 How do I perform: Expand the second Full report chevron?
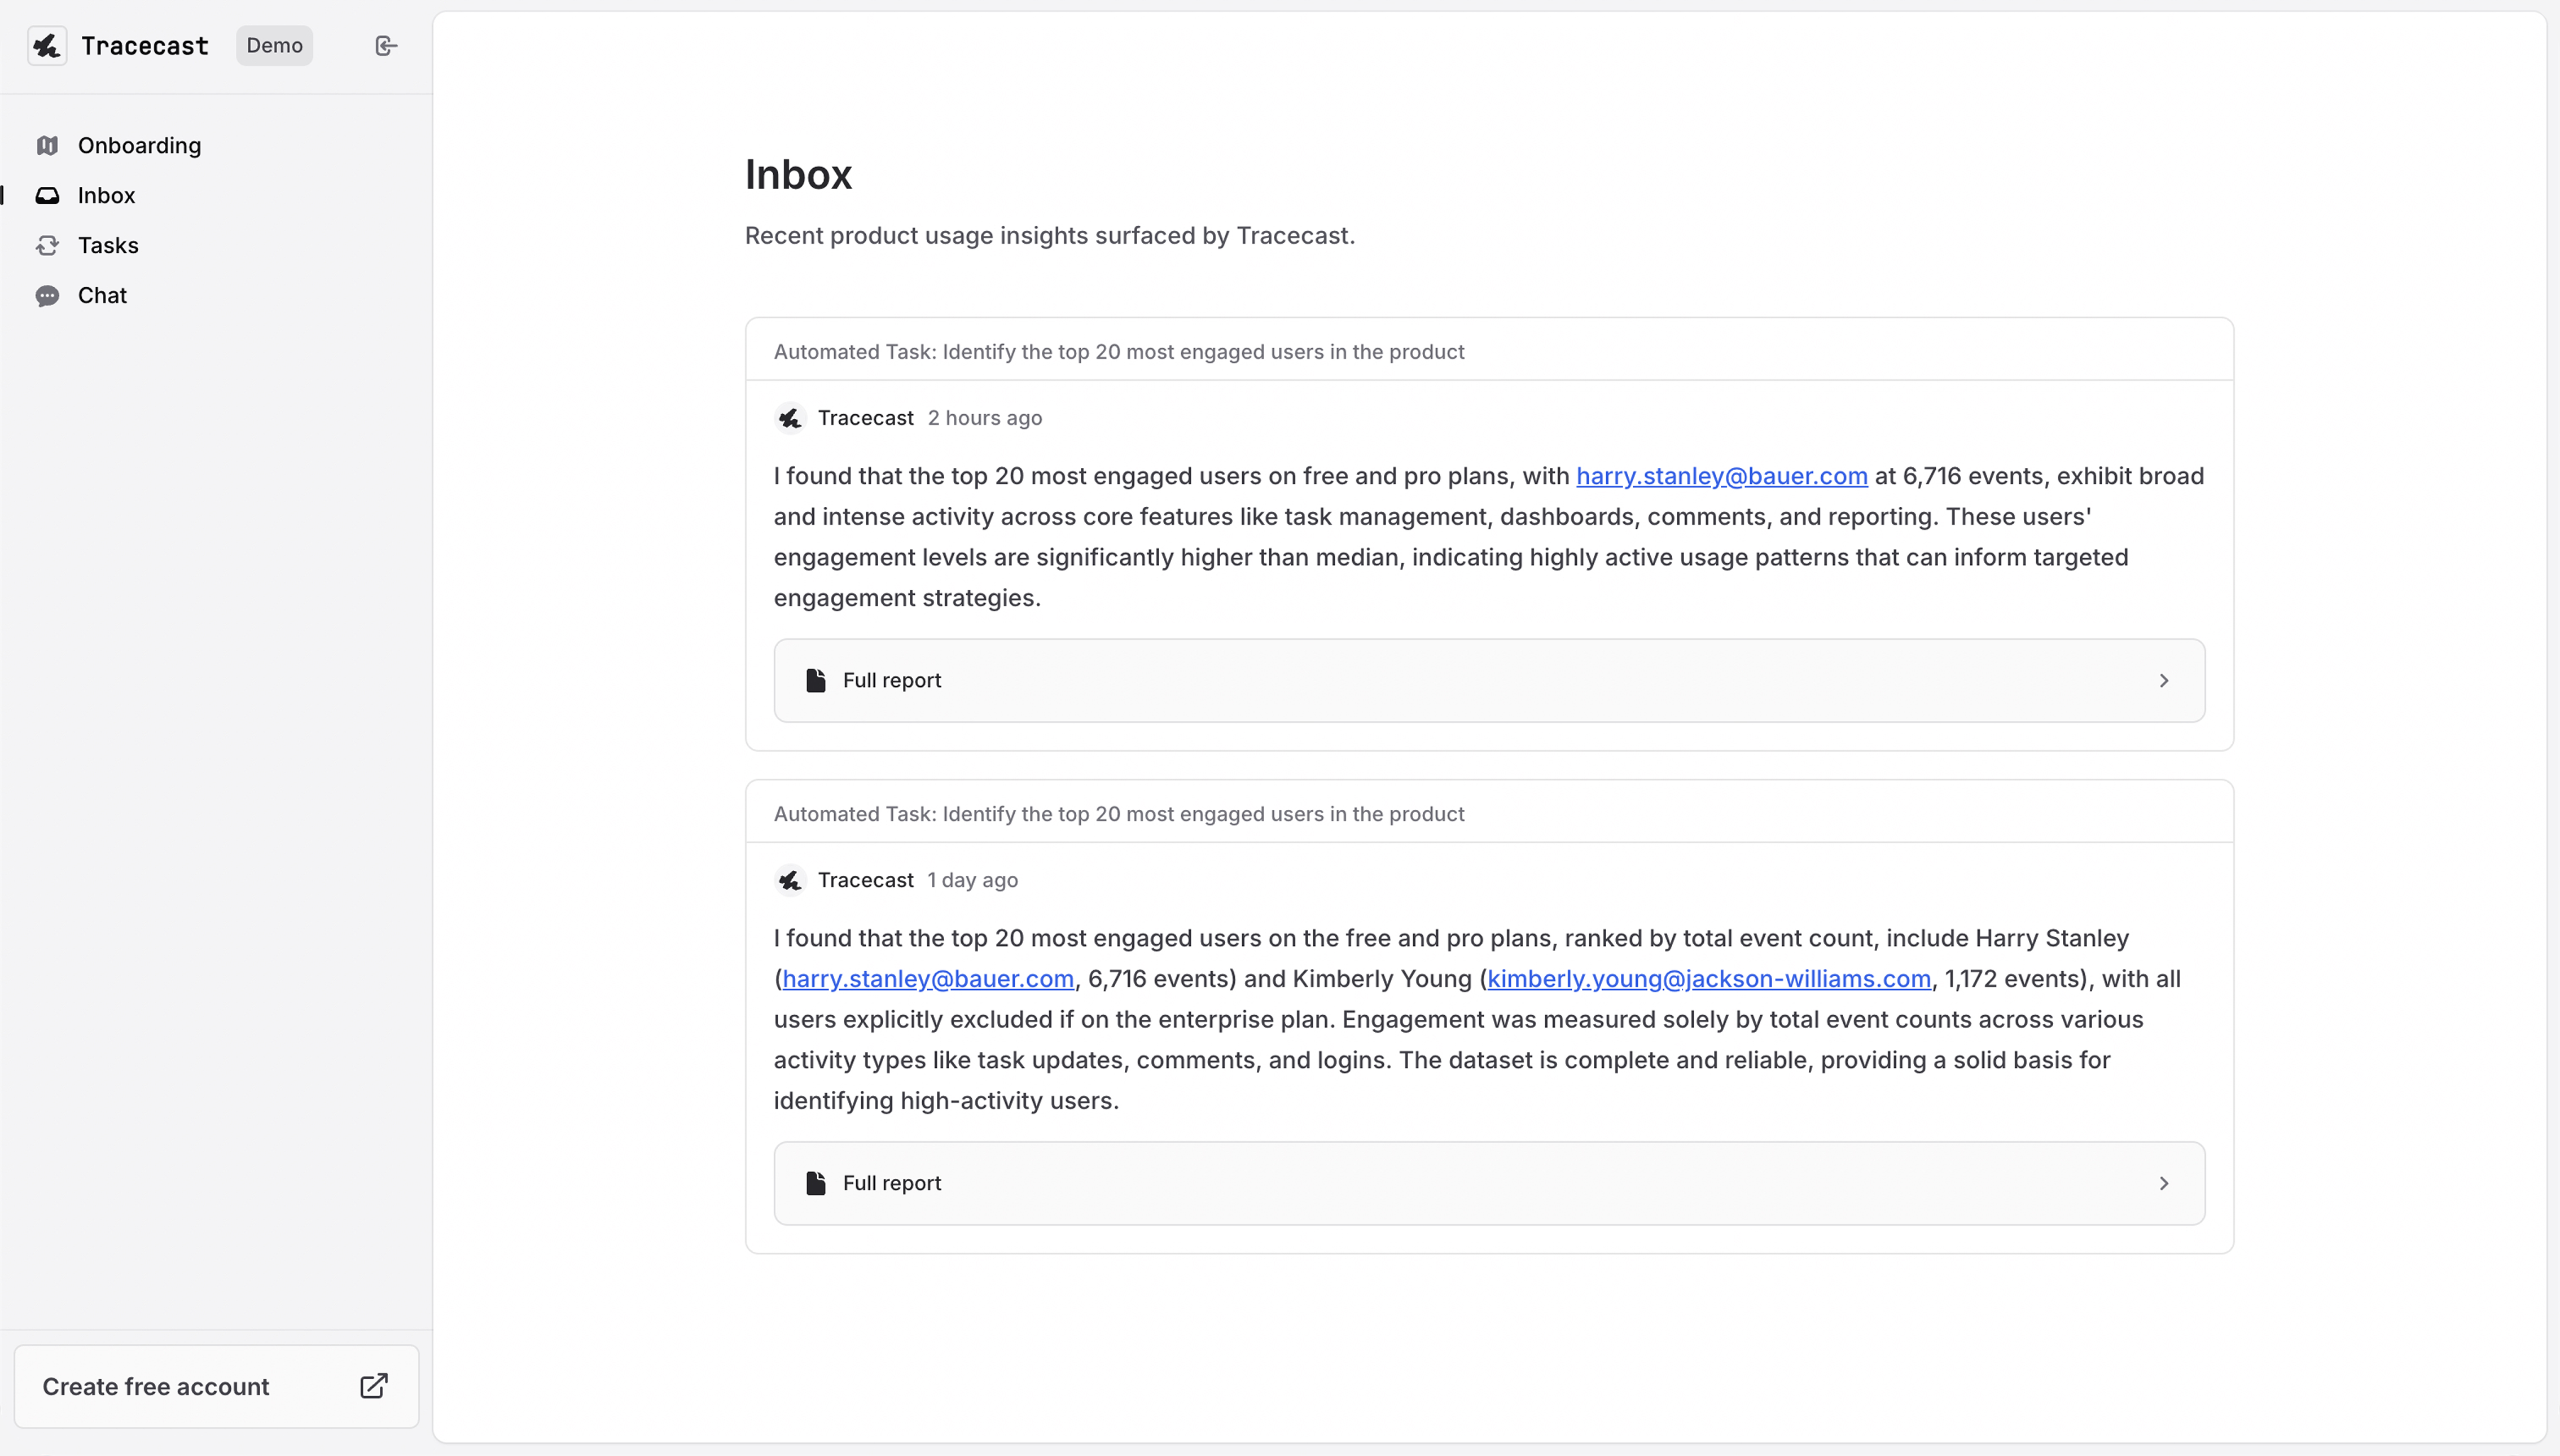(x=2164, y=1184)
